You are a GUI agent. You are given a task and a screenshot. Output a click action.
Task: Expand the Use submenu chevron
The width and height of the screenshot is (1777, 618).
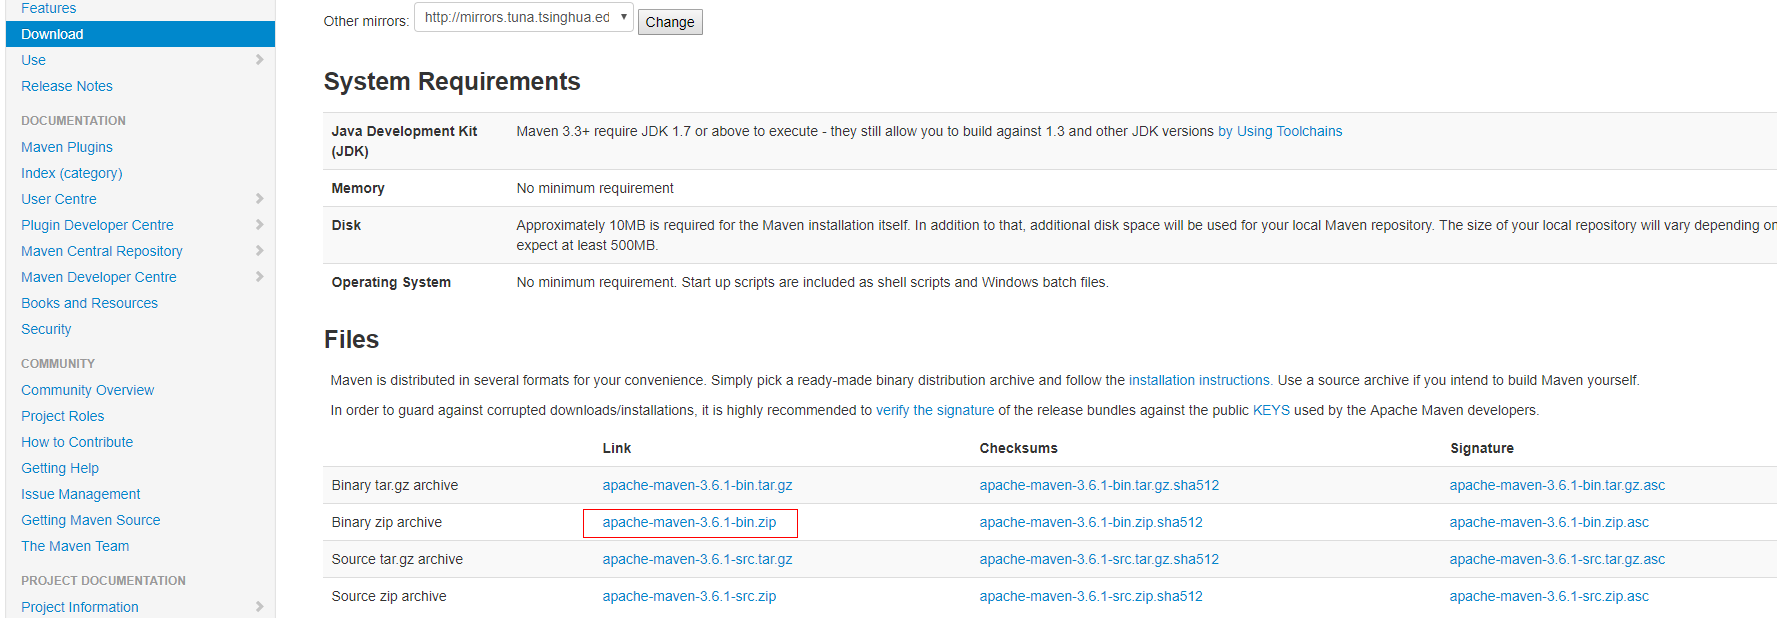260,60
